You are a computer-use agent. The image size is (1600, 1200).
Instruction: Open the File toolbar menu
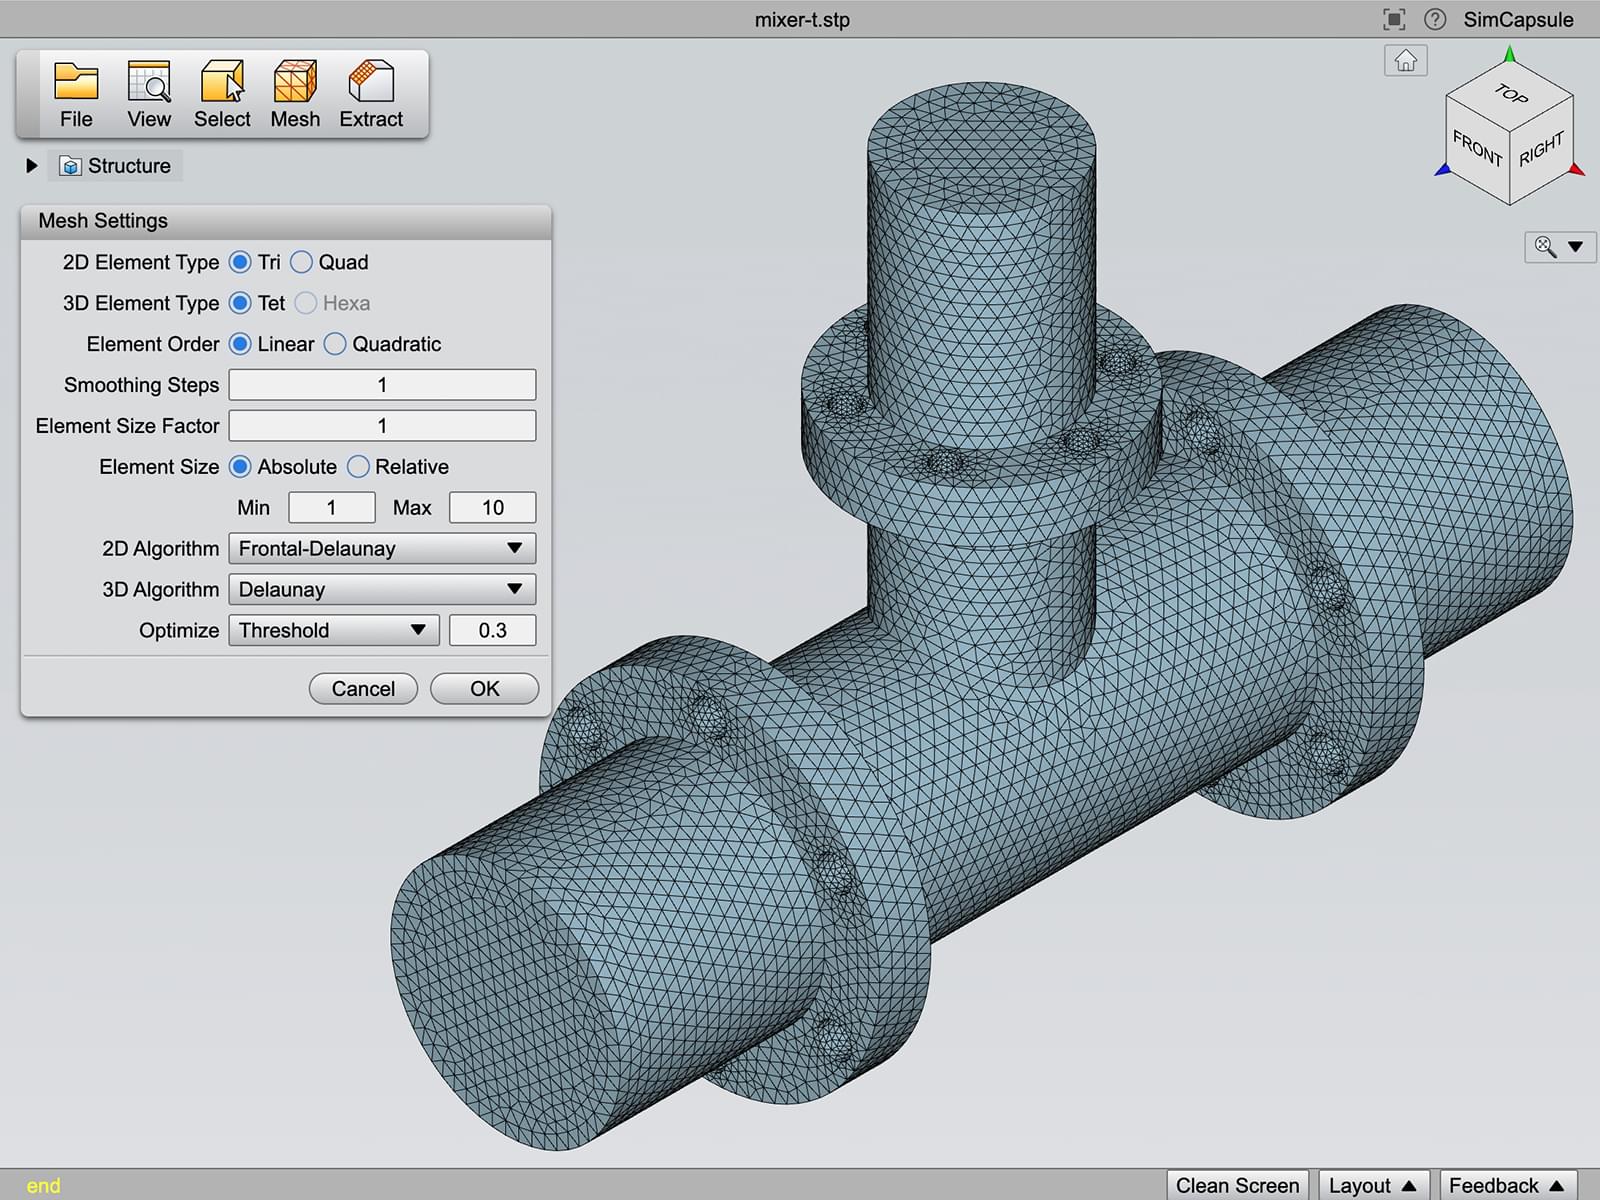tap(76, 95)
